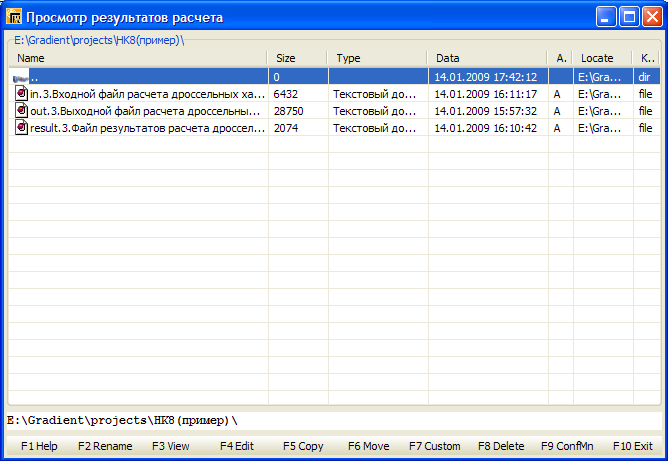
Task: Click the application icon in title bar
Action: [14, 17]
